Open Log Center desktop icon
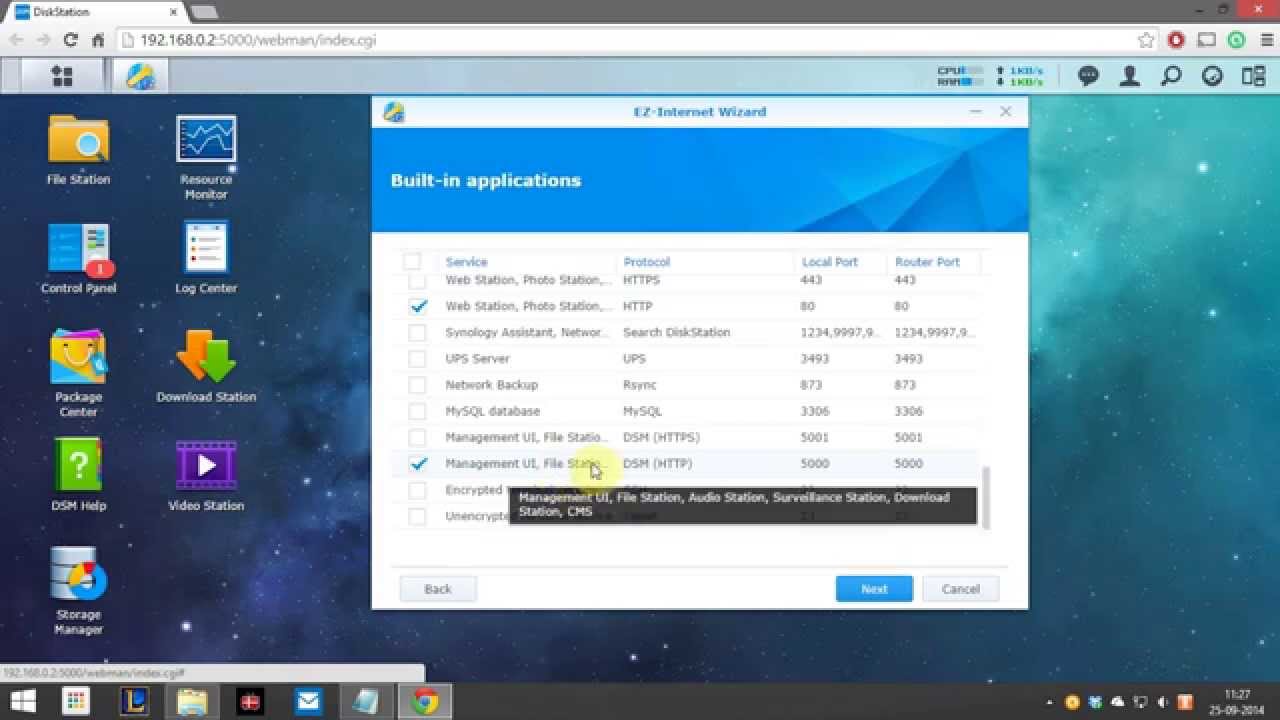This screenshot has width=1280, height=720. (206, 258)
